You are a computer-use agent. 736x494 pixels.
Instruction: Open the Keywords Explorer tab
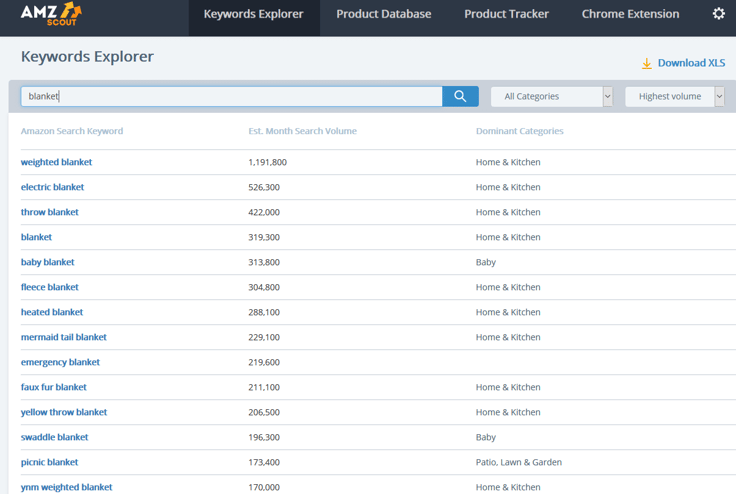click(253, 14)
